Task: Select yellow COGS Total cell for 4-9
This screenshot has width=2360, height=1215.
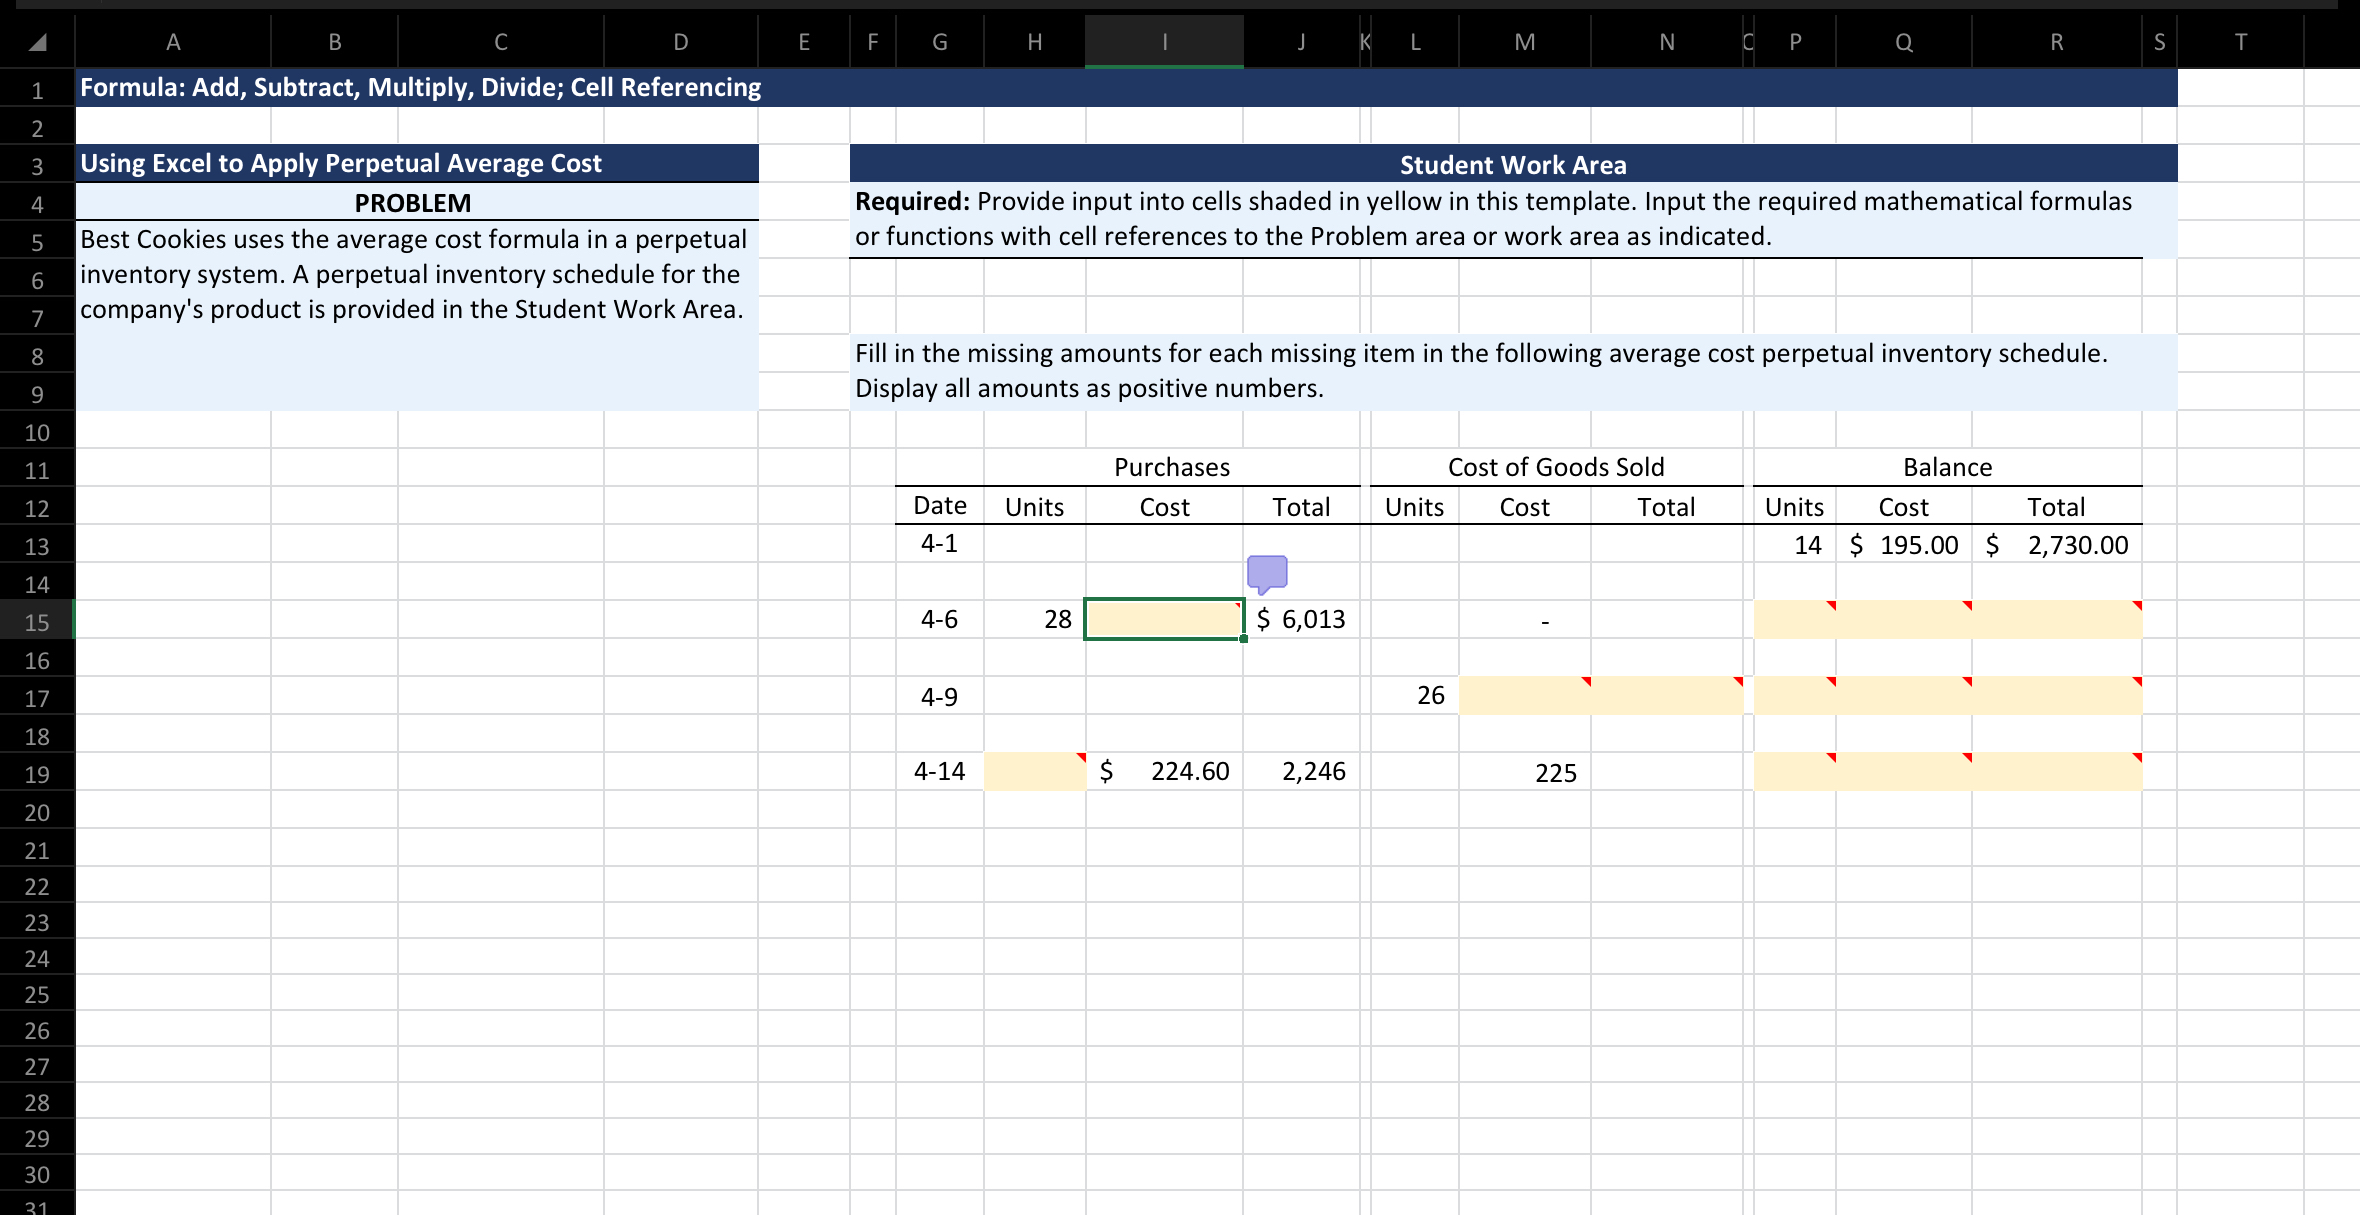Action: pyautogui.click(x=1666, y=695)
